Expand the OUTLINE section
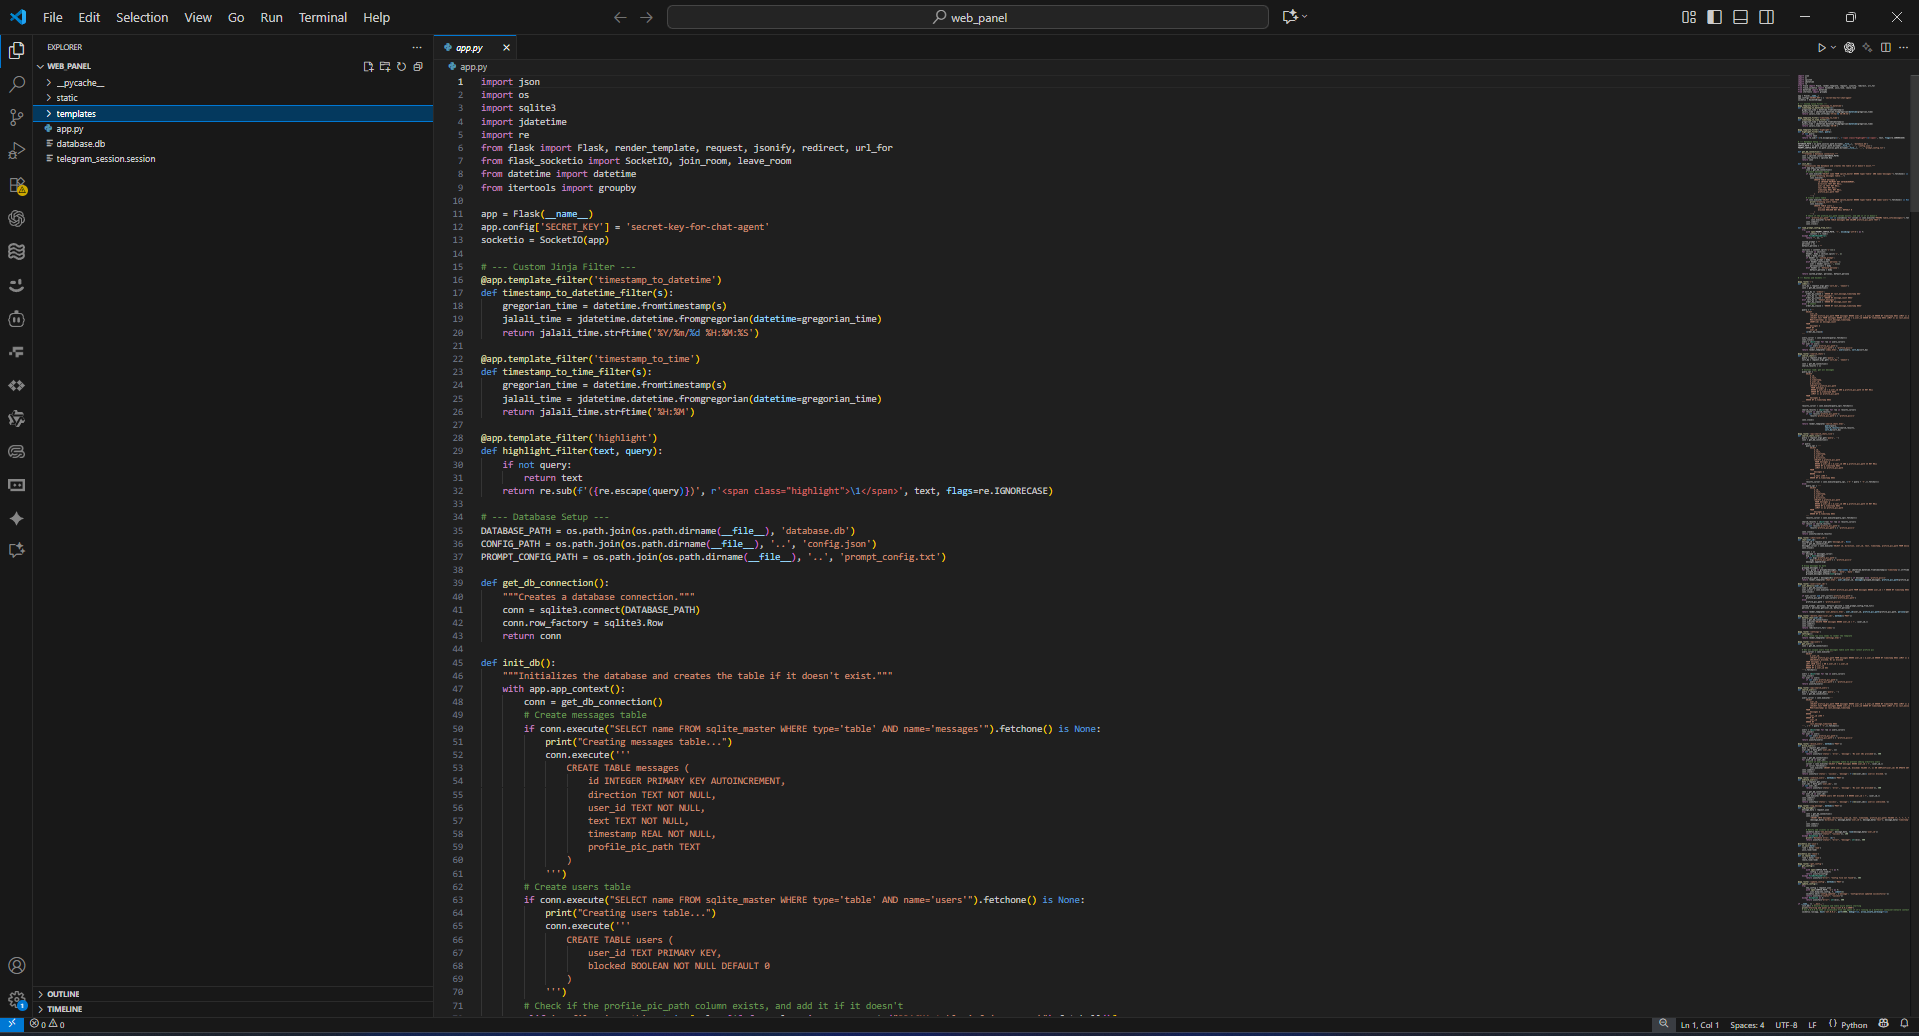 tap(63, 994)
